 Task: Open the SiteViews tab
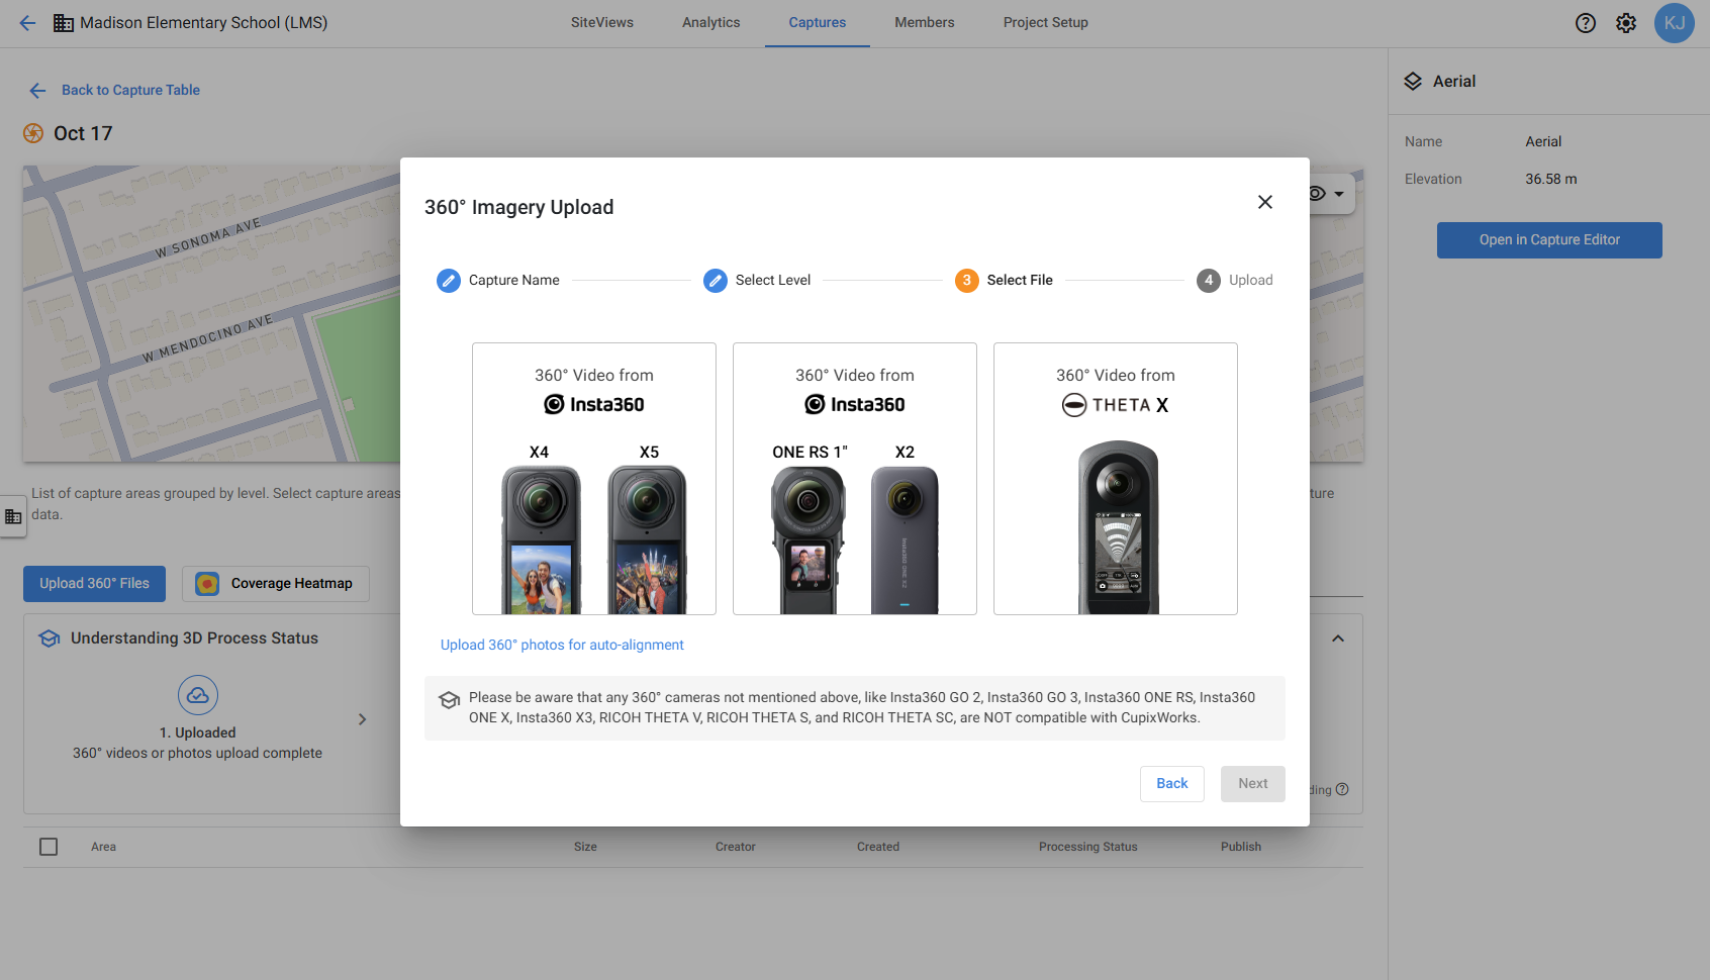pyautogui.click(x=602, y=22)
